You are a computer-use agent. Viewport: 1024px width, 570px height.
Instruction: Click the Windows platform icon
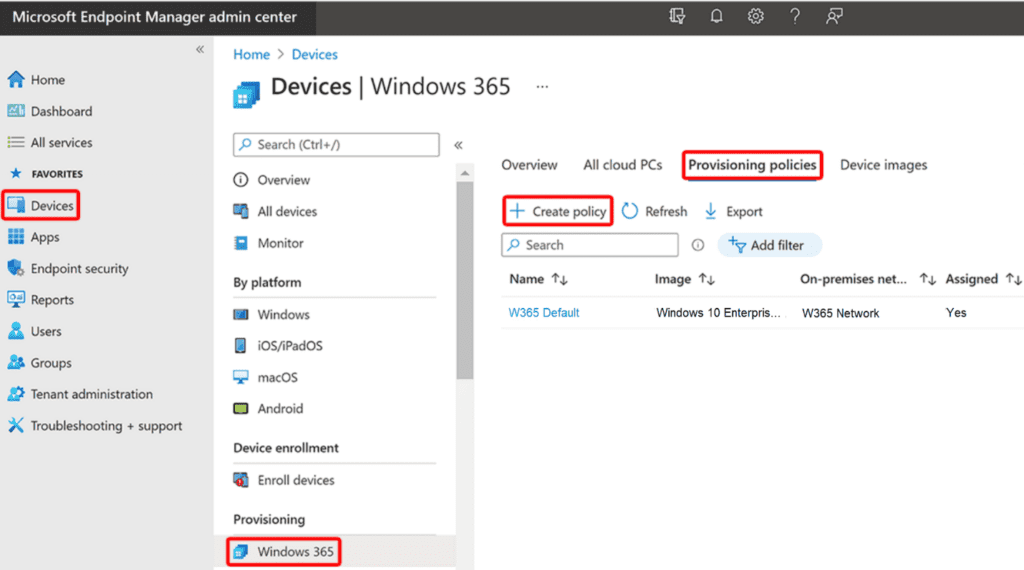tap(241, 314)
